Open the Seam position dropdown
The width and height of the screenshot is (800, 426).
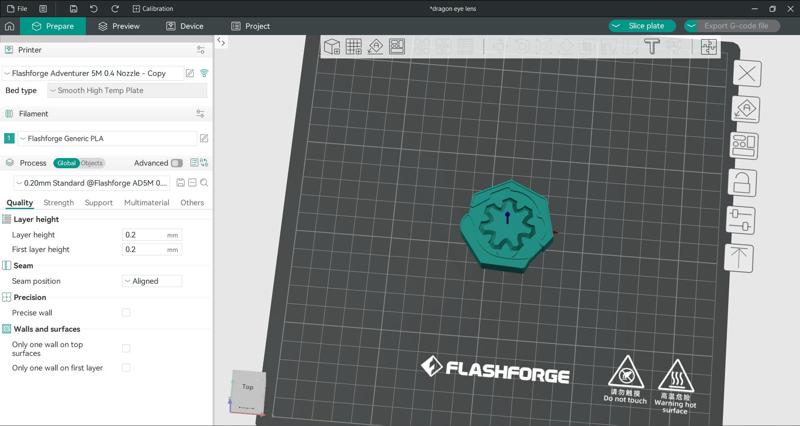(x=152, y=281)
